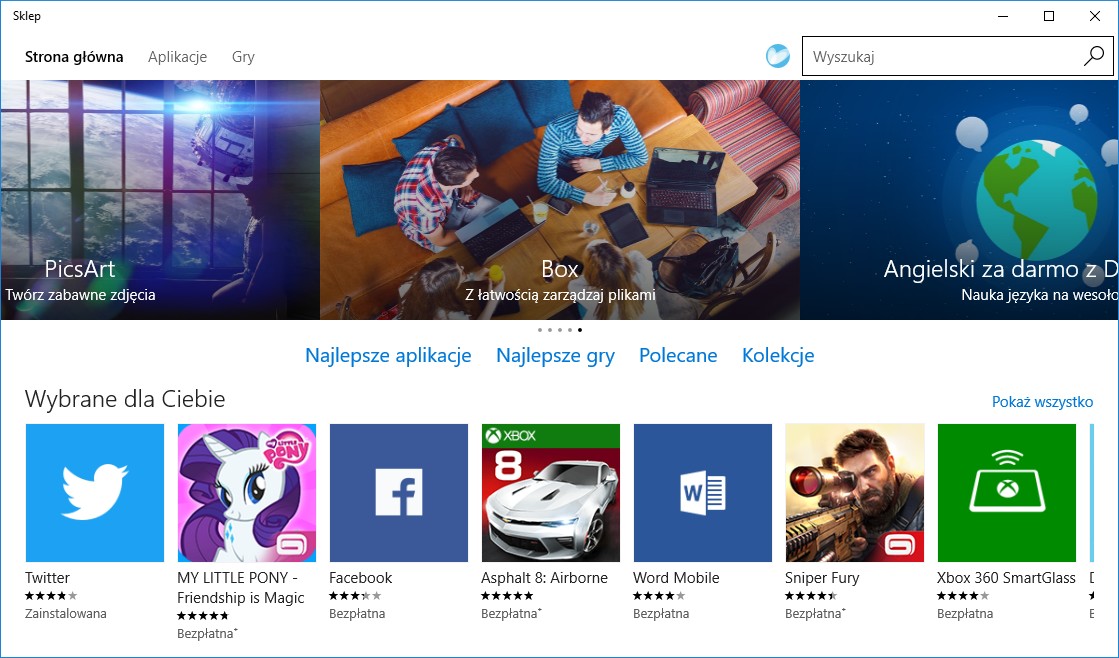1119x658 pixels.
Task: Go to the Gry tab
Action: [x=243, y=57]
